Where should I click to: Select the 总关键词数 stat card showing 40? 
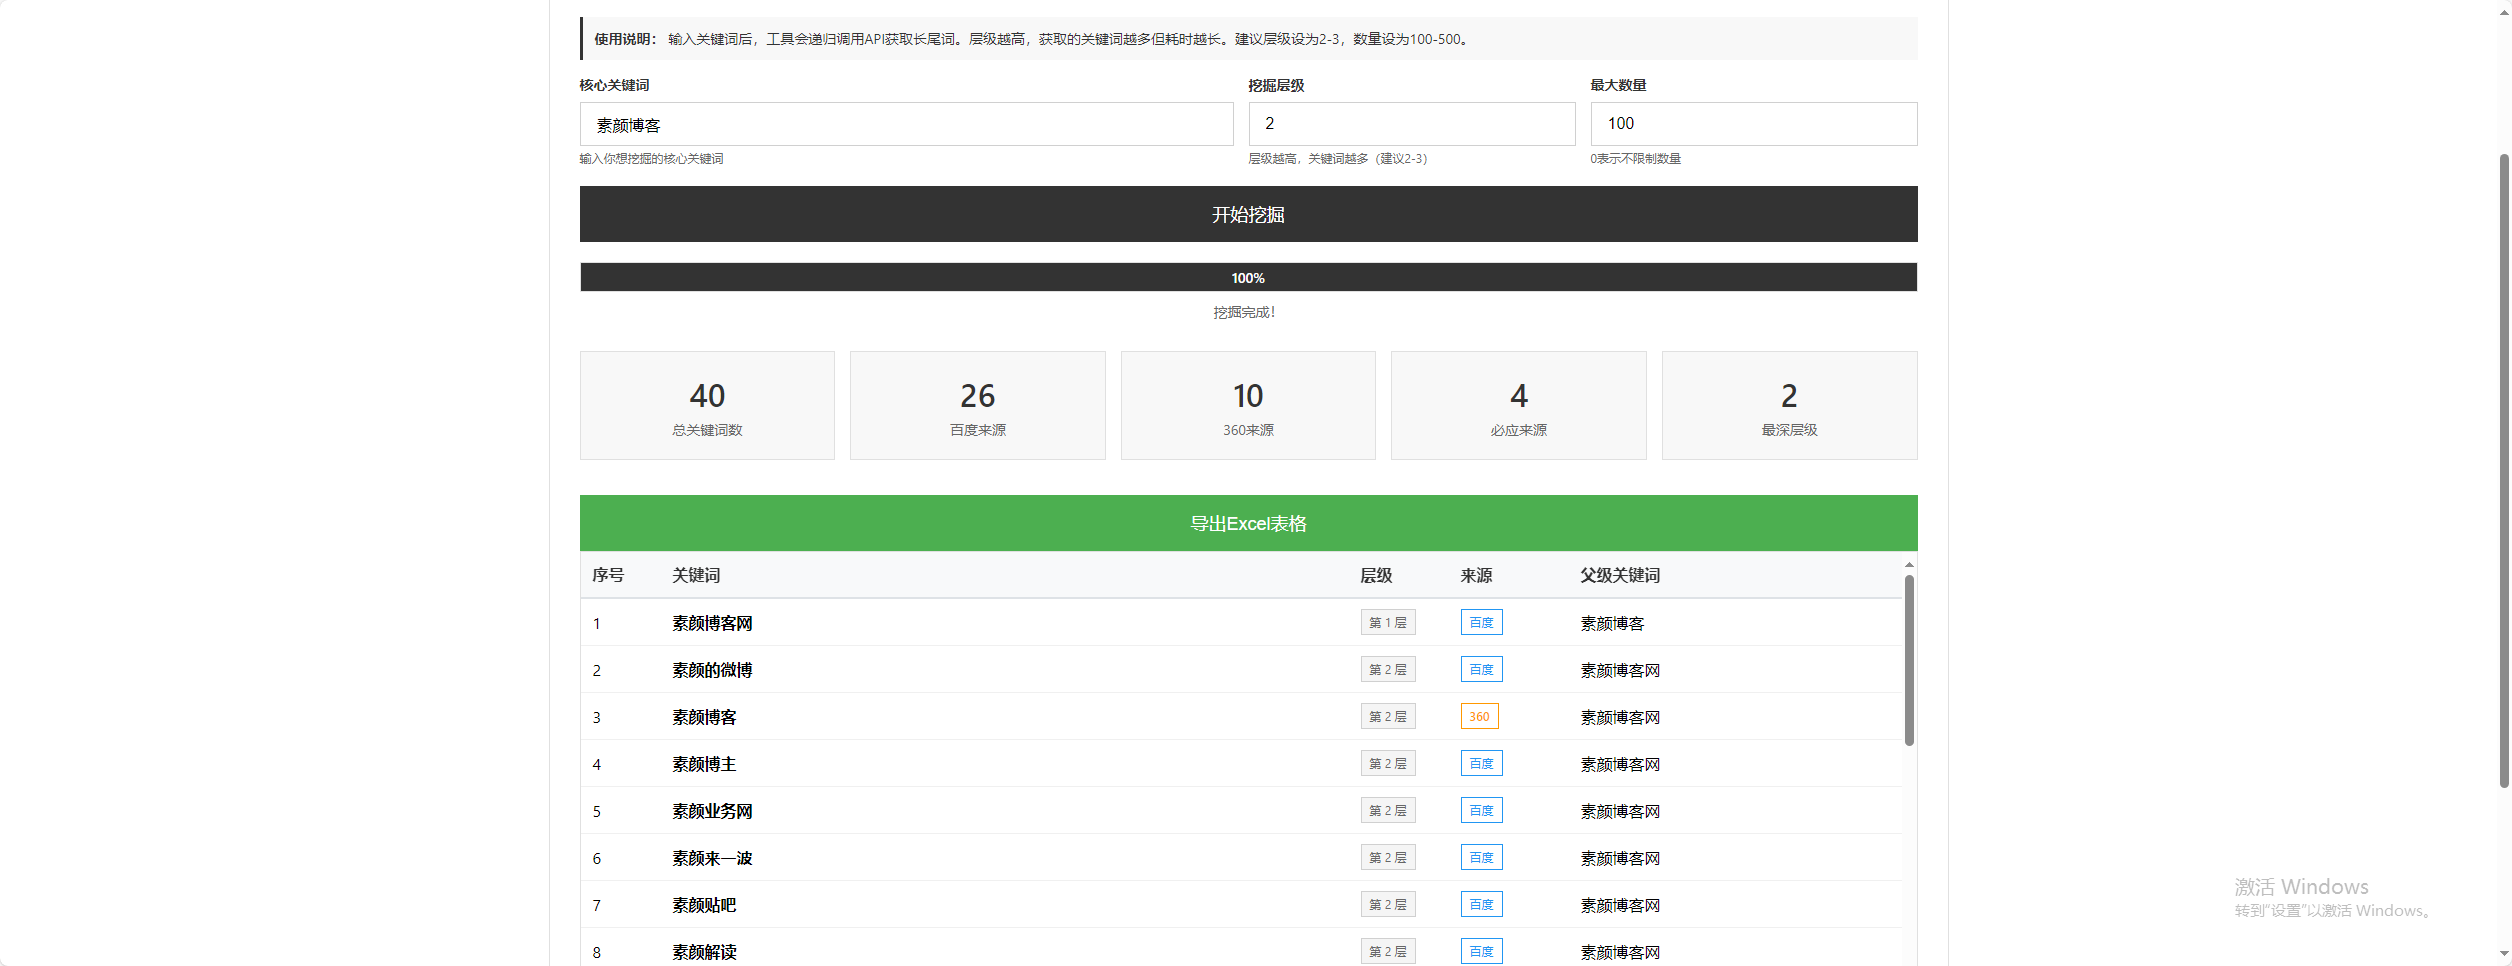coord(707,405)
